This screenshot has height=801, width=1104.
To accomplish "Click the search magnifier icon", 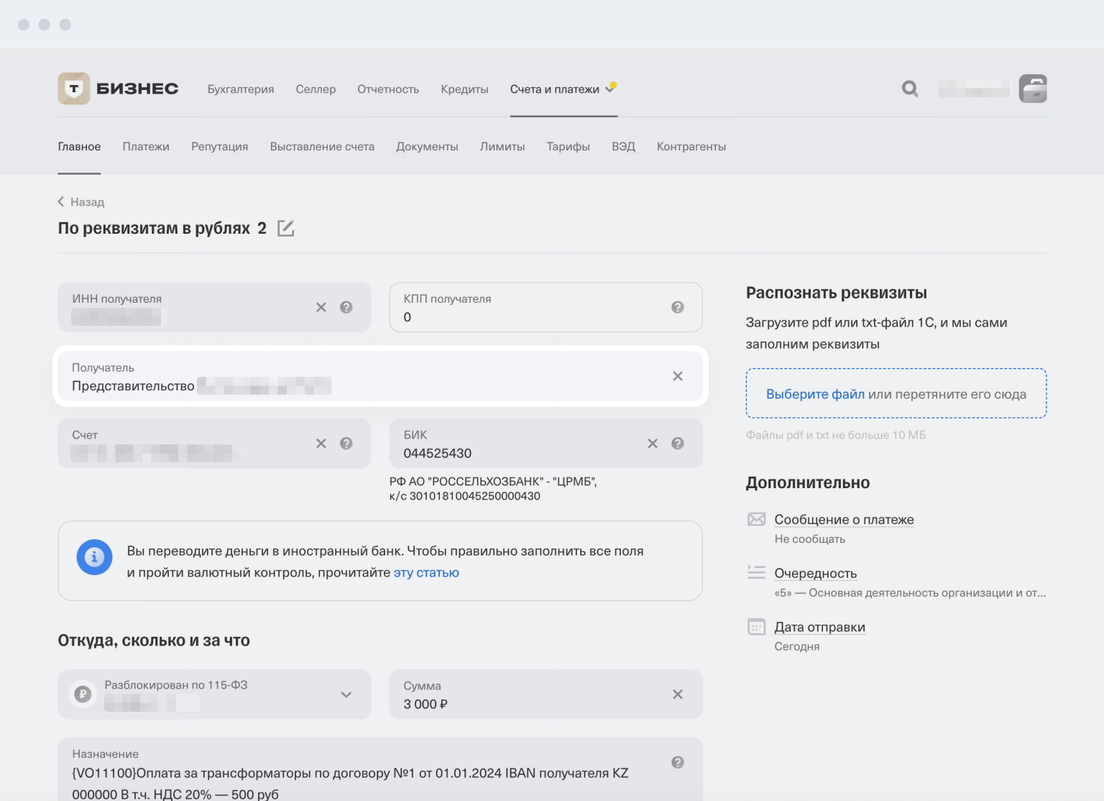I will (x=909, y=89).
